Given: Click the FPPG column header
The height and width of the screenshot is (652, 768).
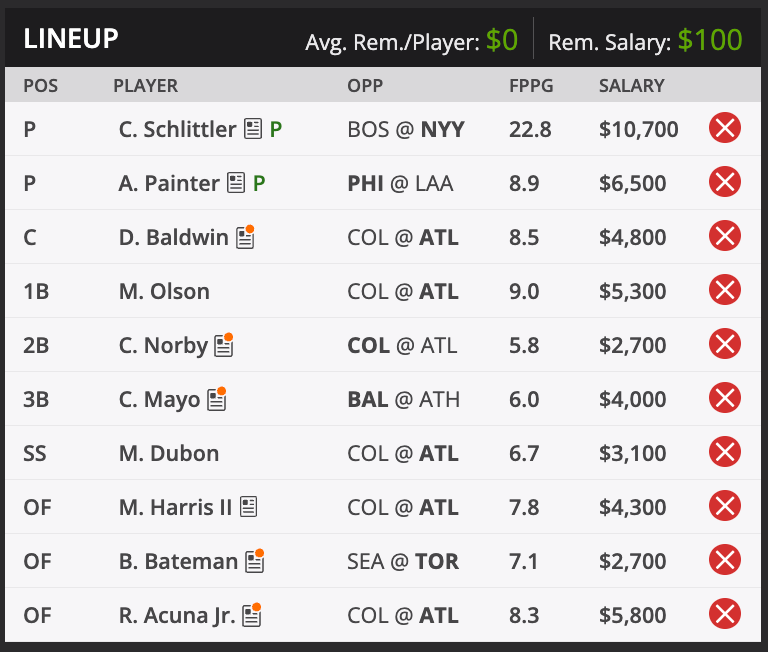Looking at the screenshot, I should [x=531, y=86].
